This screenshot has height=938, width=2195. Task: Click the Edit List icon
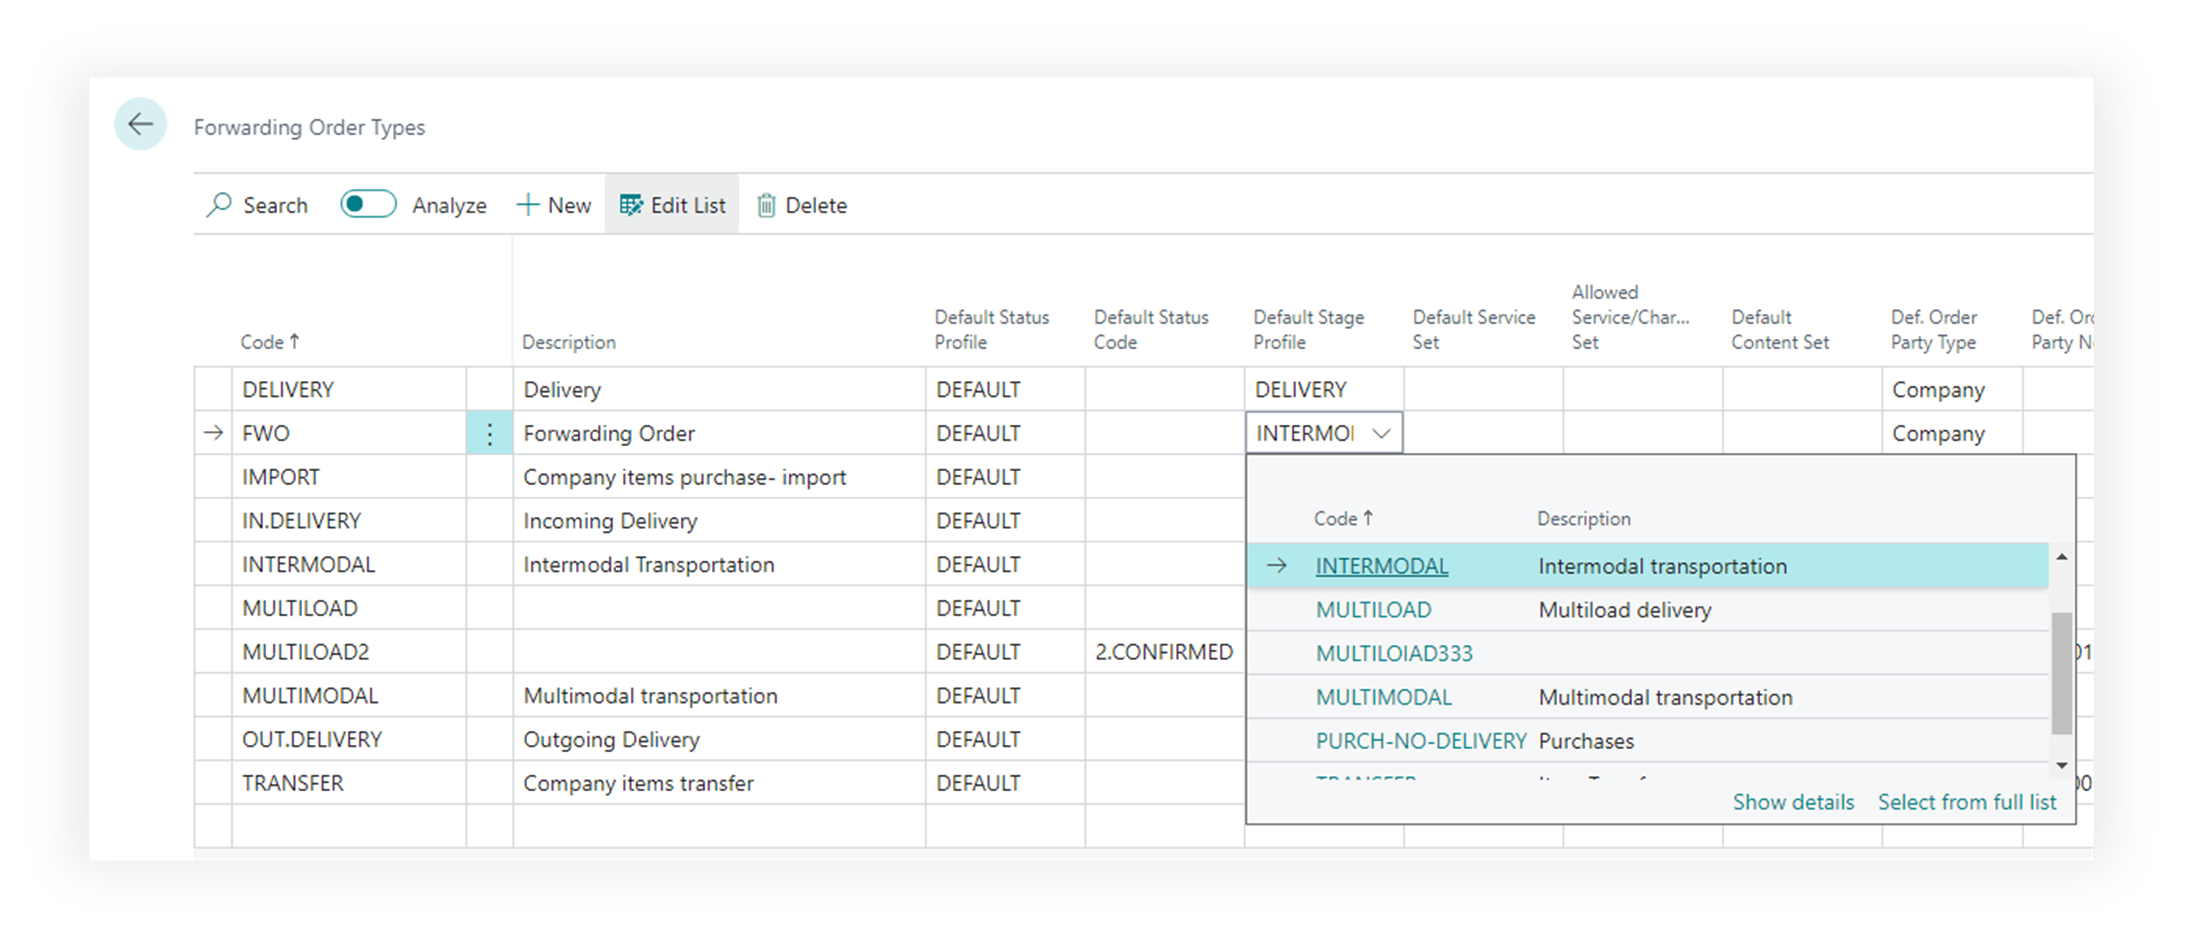click(631, 205)
